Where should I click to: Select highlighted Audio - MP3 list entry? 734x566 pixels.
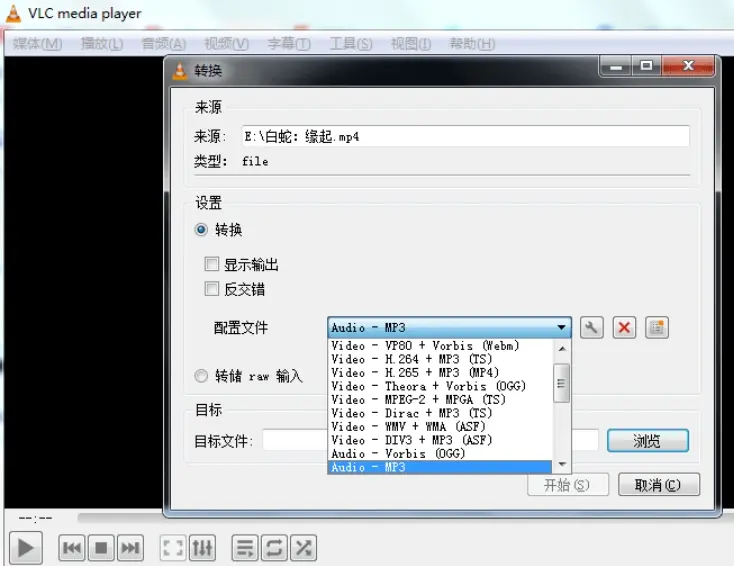440,467
